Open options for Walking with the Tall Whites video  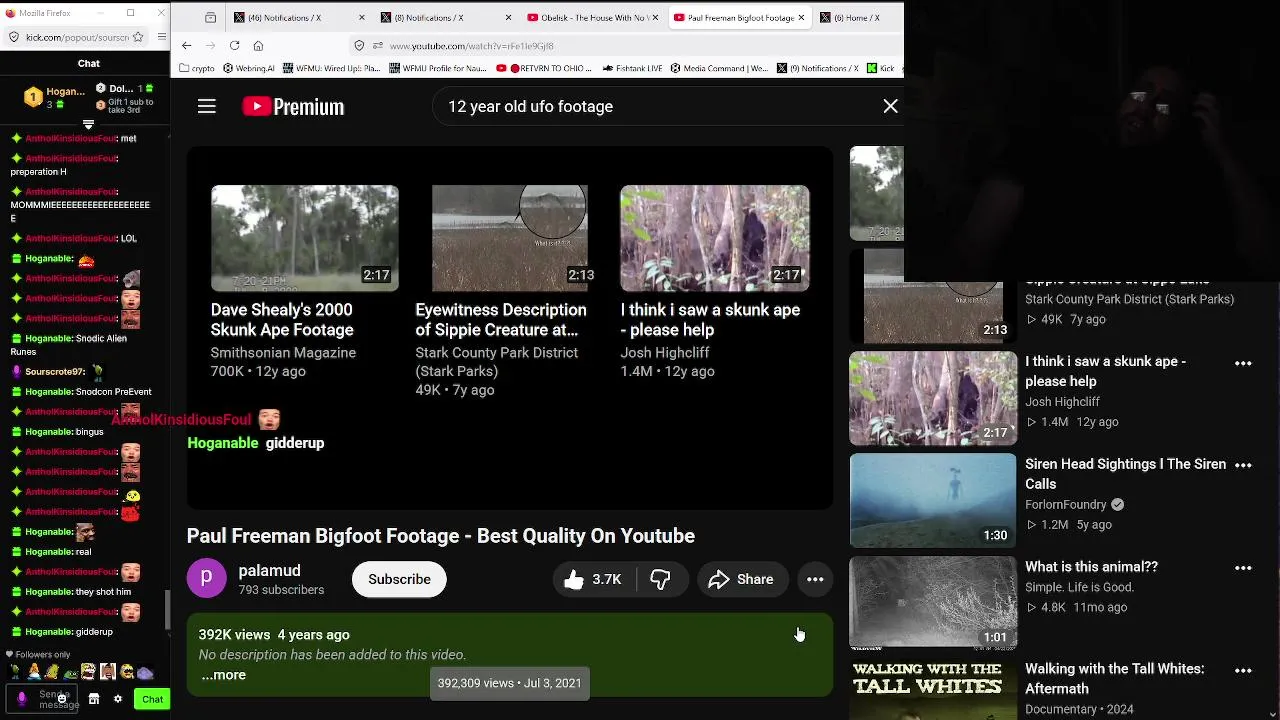pyautogui.click(x=1243, y=671)
